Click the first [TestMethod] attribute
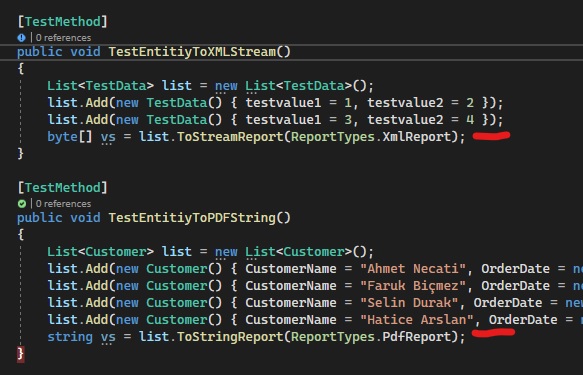Viewport: 583px width, 375px height. pyautogui.click(x=62, y=22)
